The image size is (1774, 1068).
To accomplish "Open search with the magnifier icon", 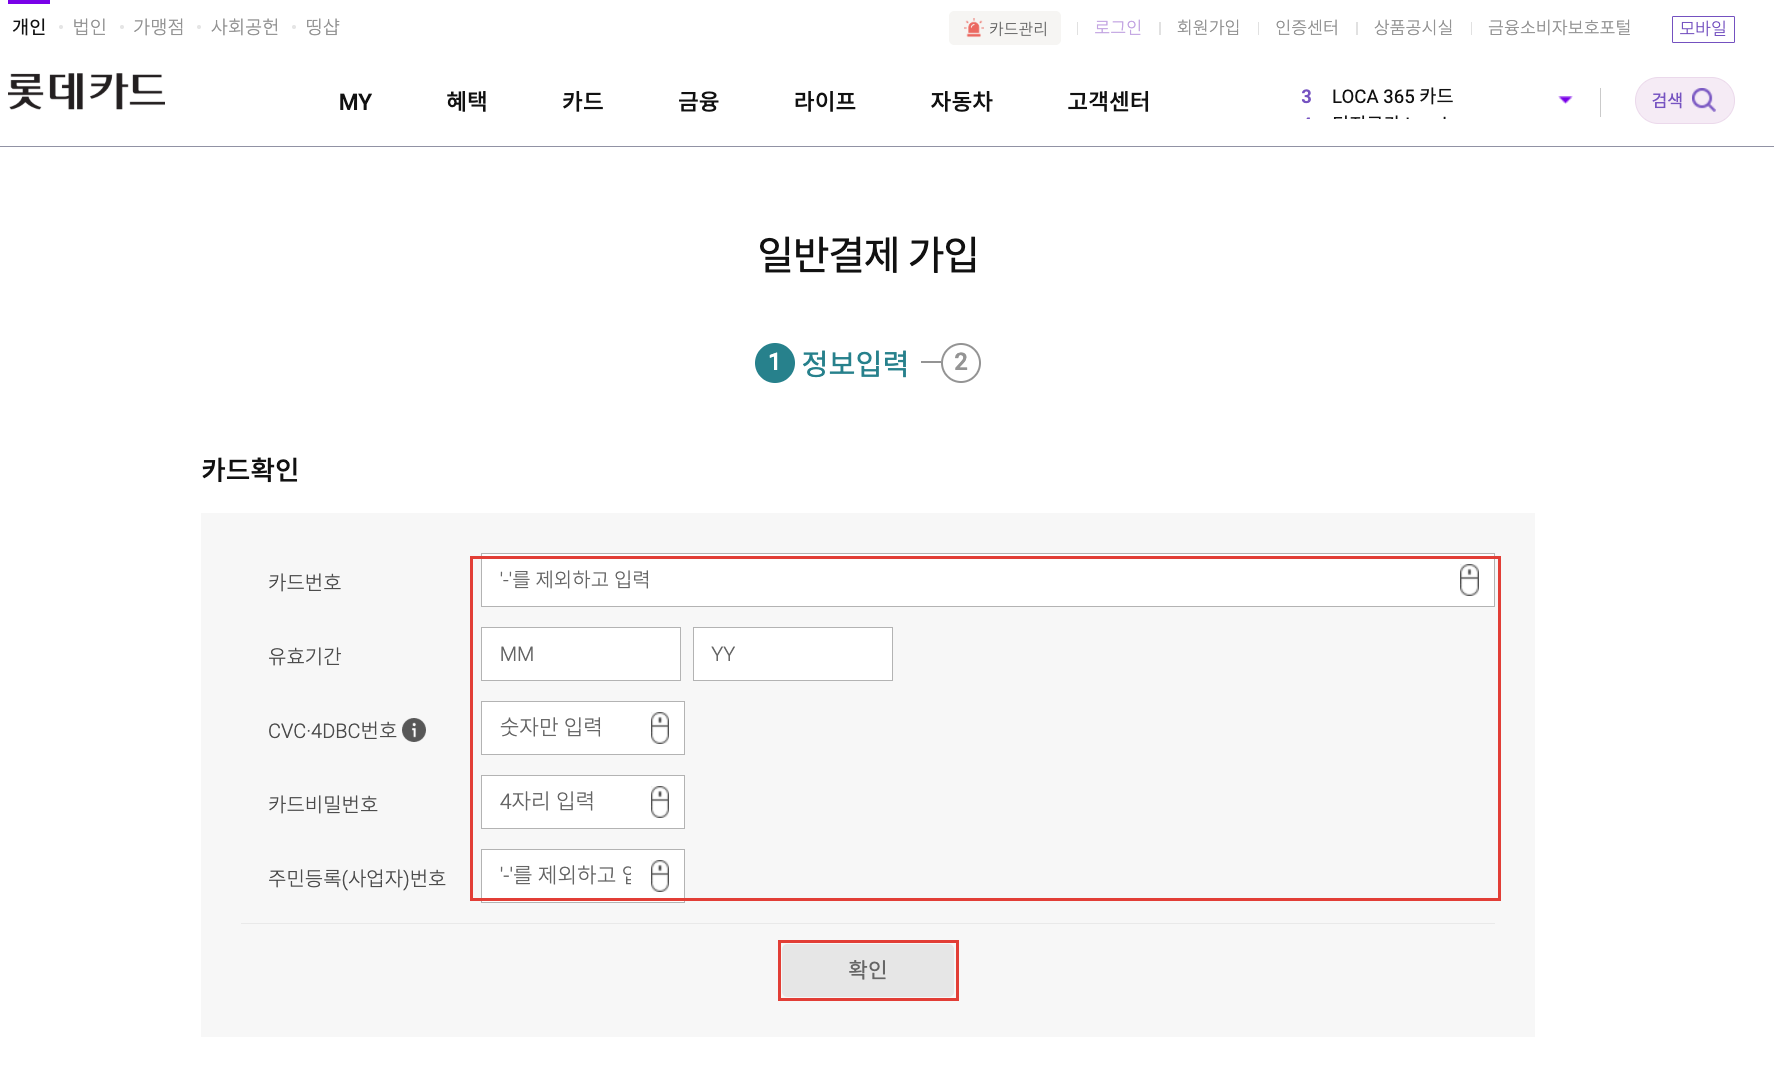I will [1704, 100].
